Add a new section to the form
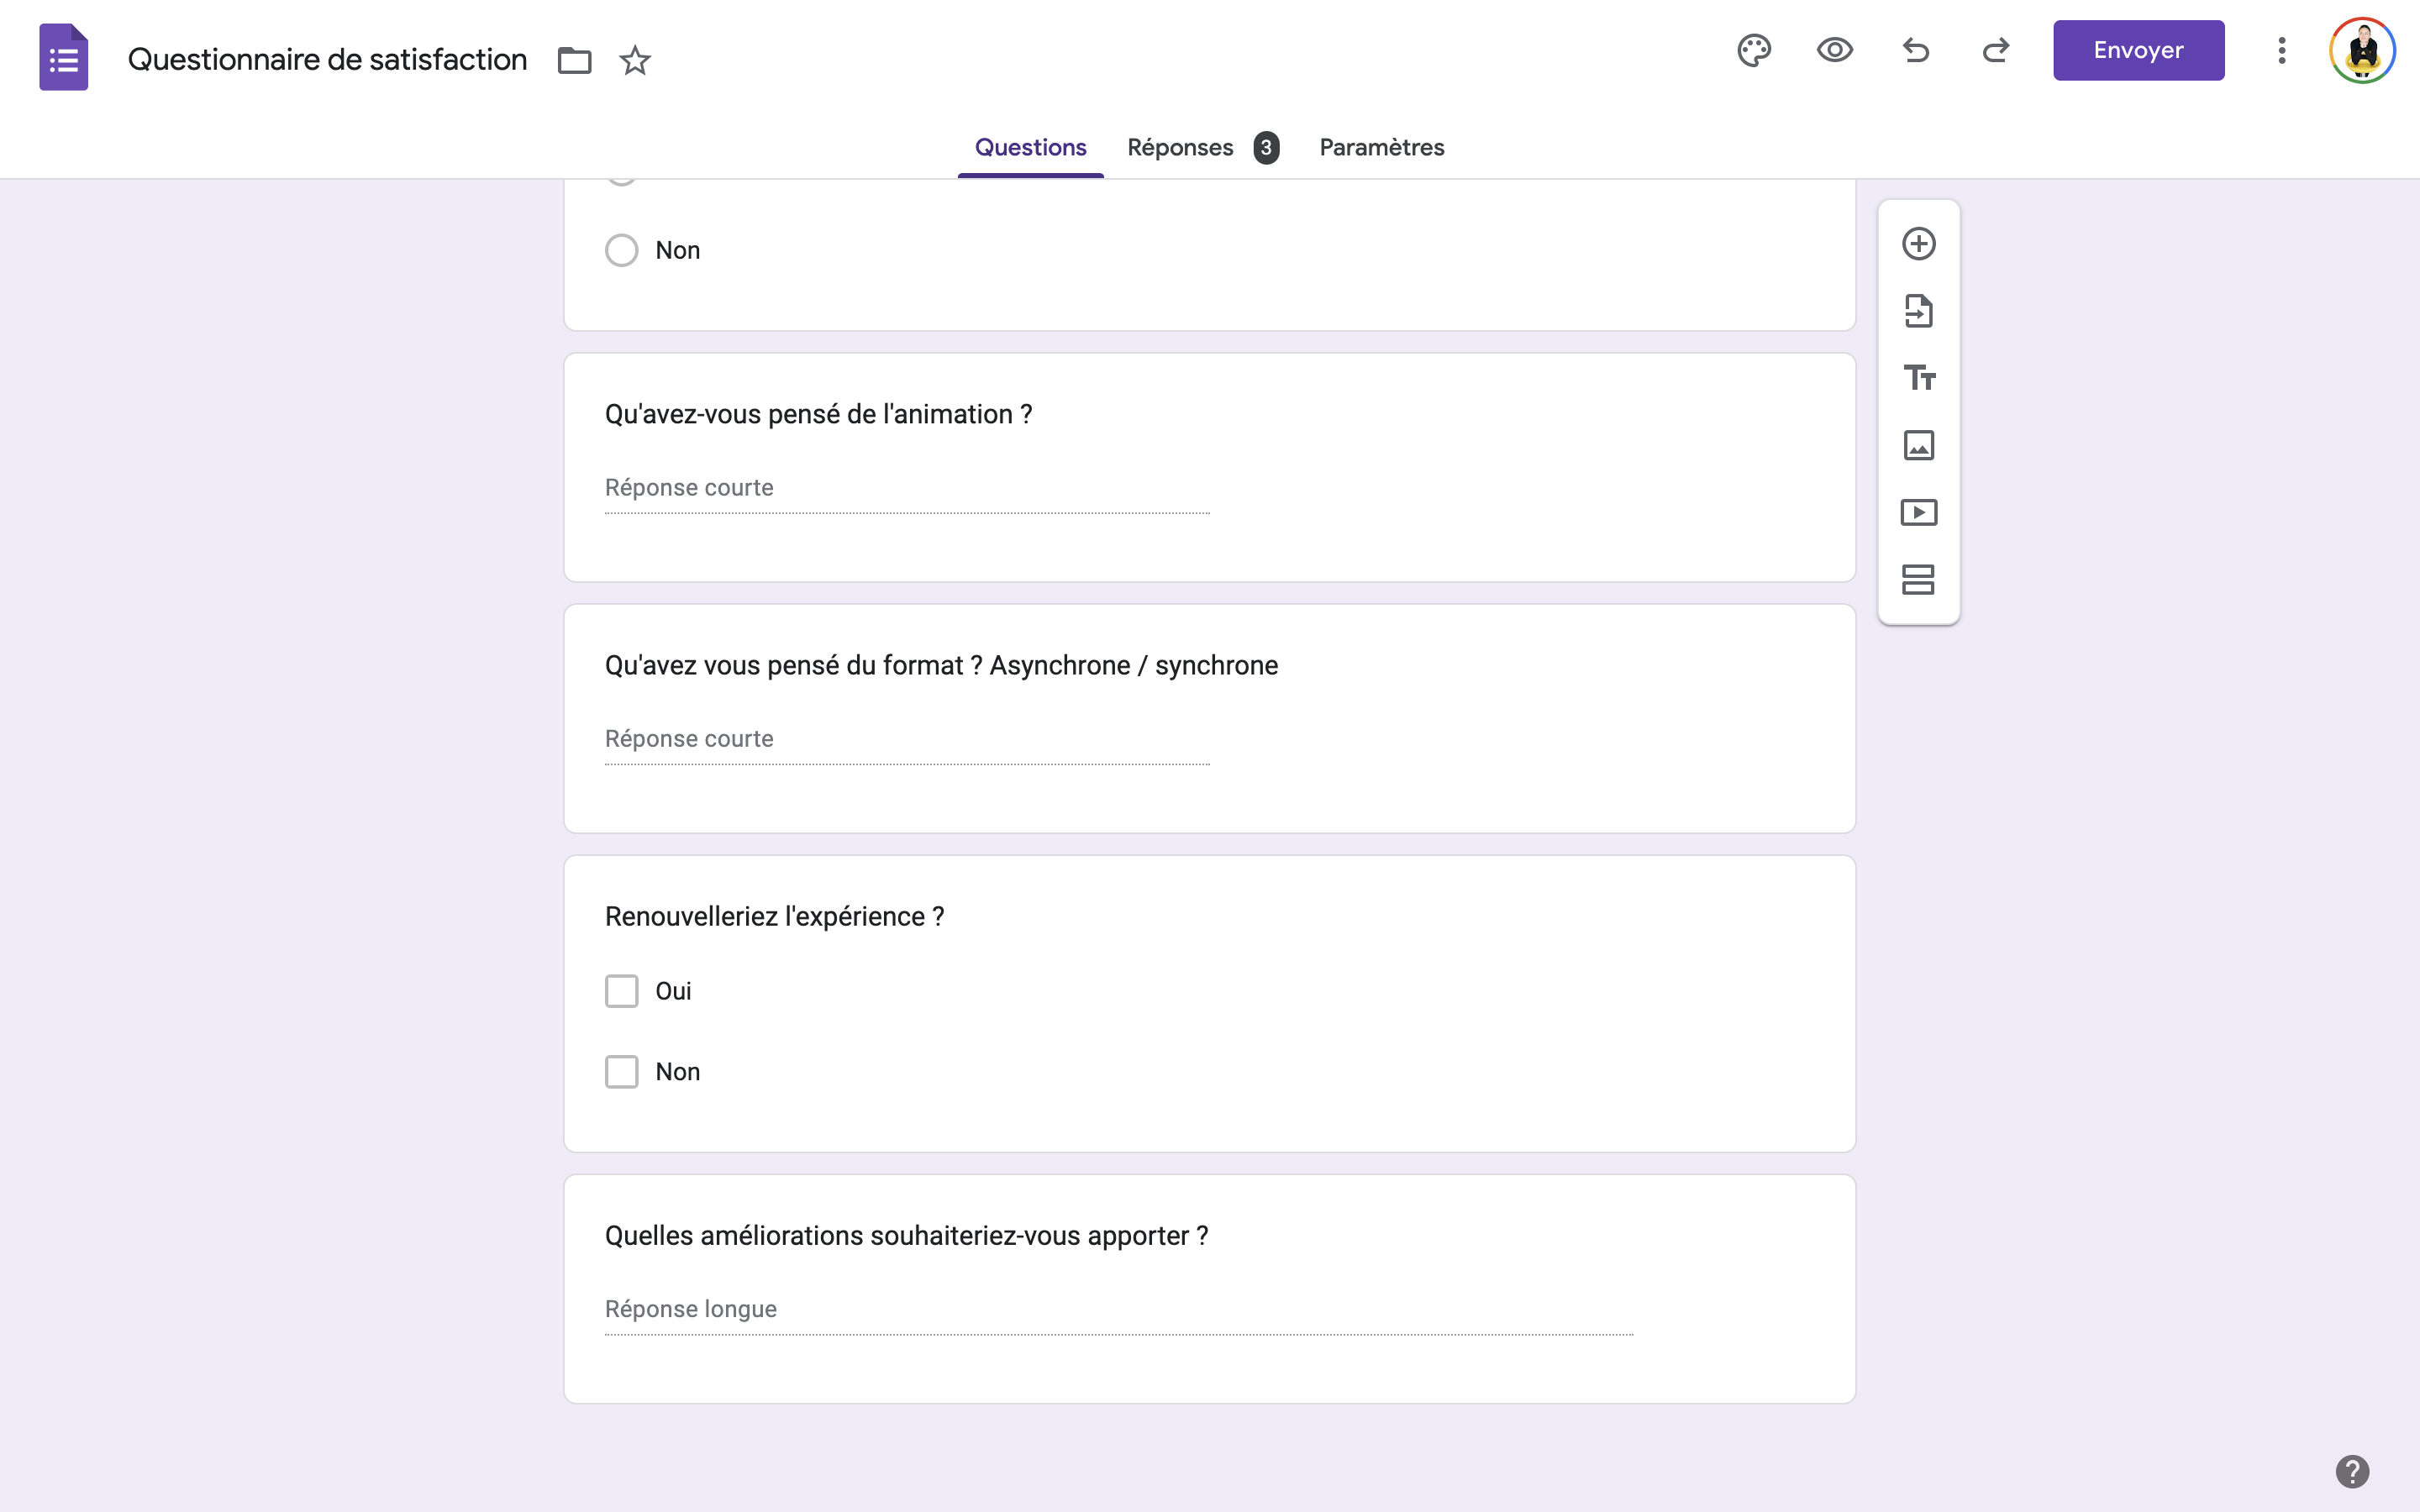Viewport: 2420px width, 1512px height. [1918, 580]
